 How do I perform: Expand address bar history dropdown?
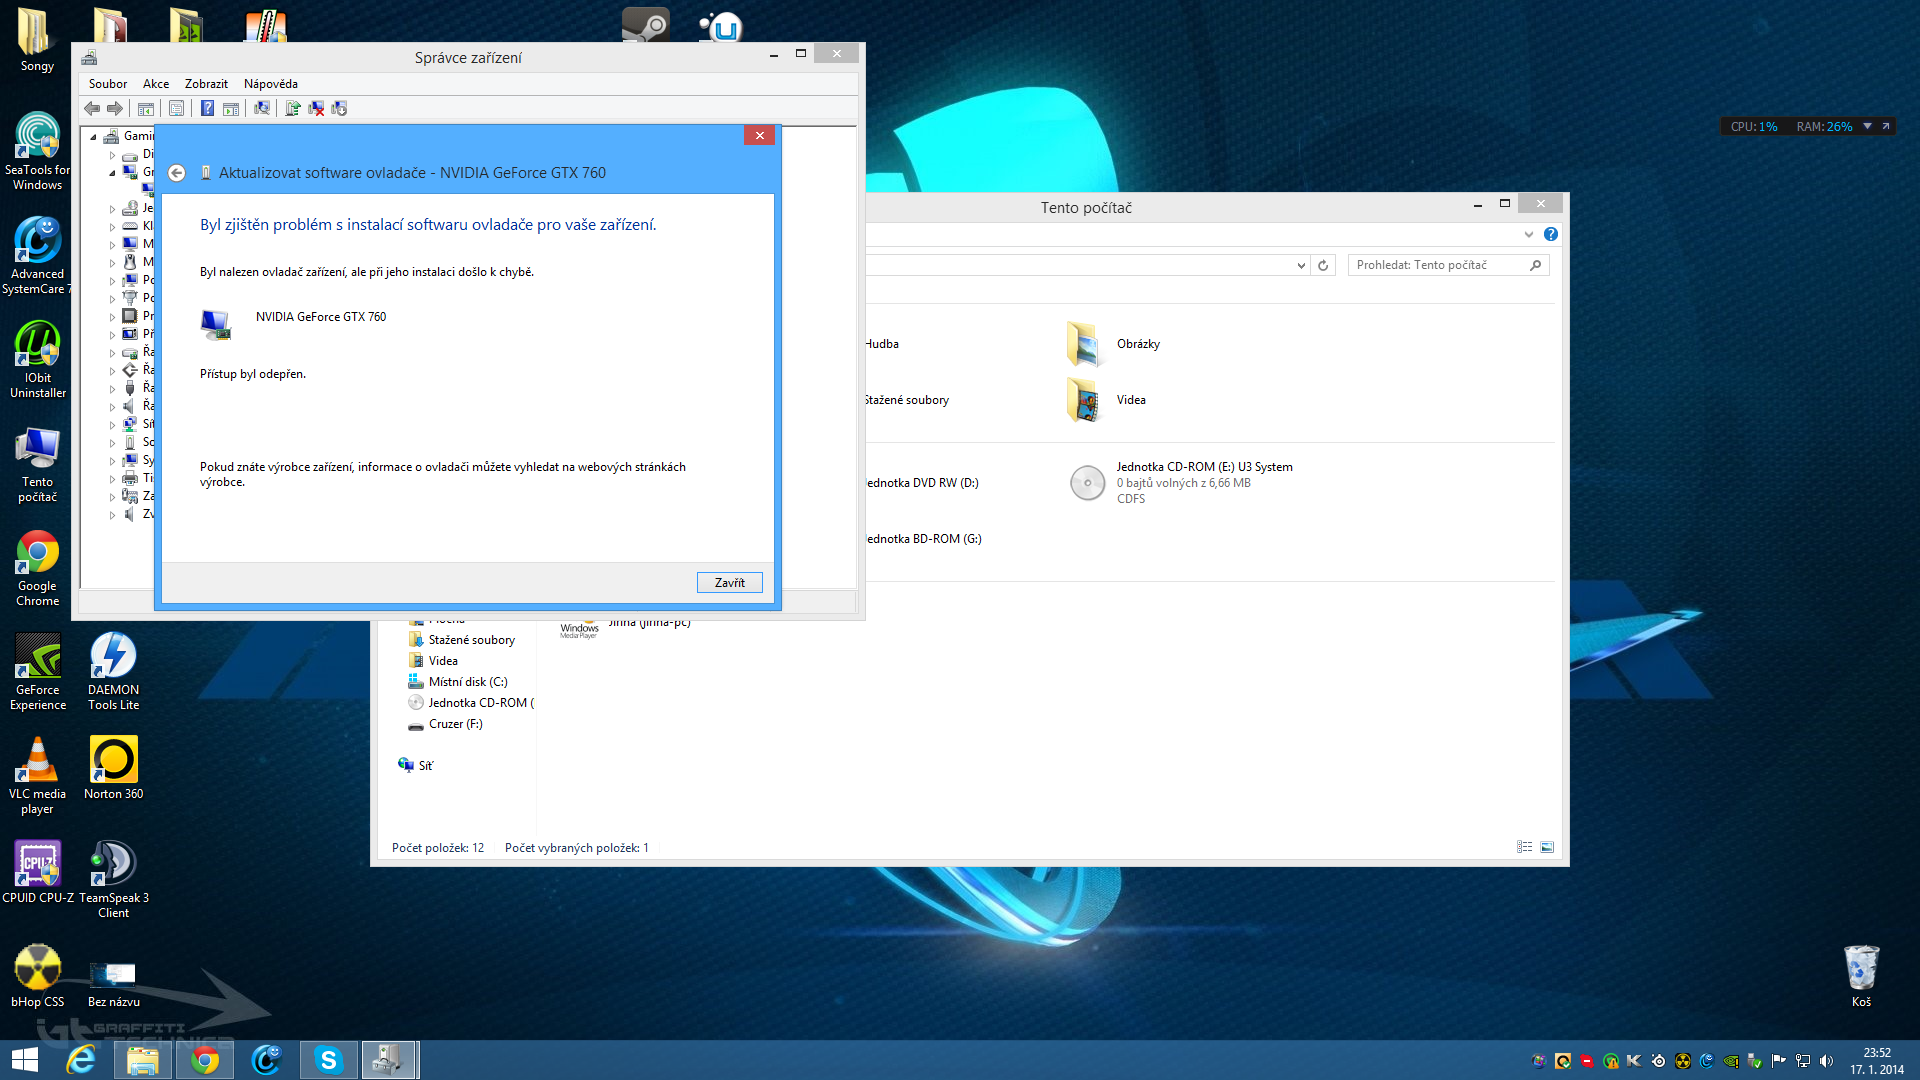1300,265
